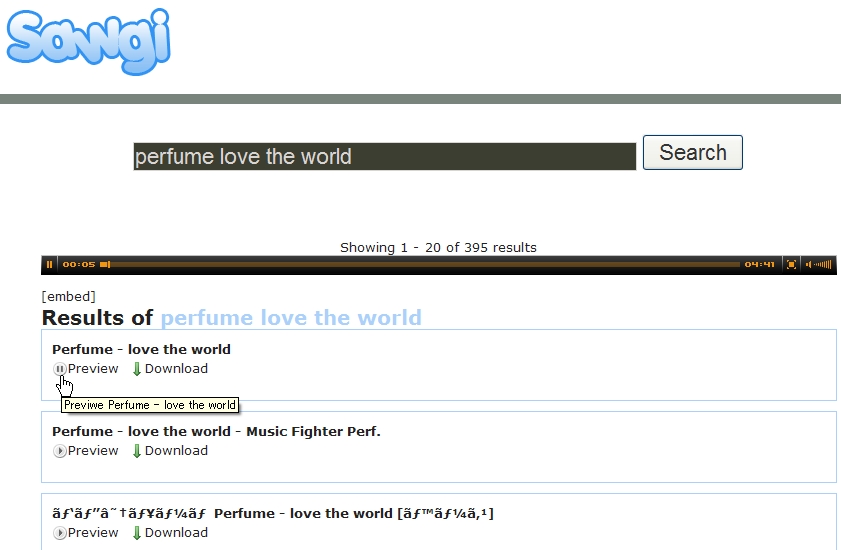The height and width of the screenshot is (550, 841).
Task: Click the audio player seek bar
Action: (x=419, y=264)
